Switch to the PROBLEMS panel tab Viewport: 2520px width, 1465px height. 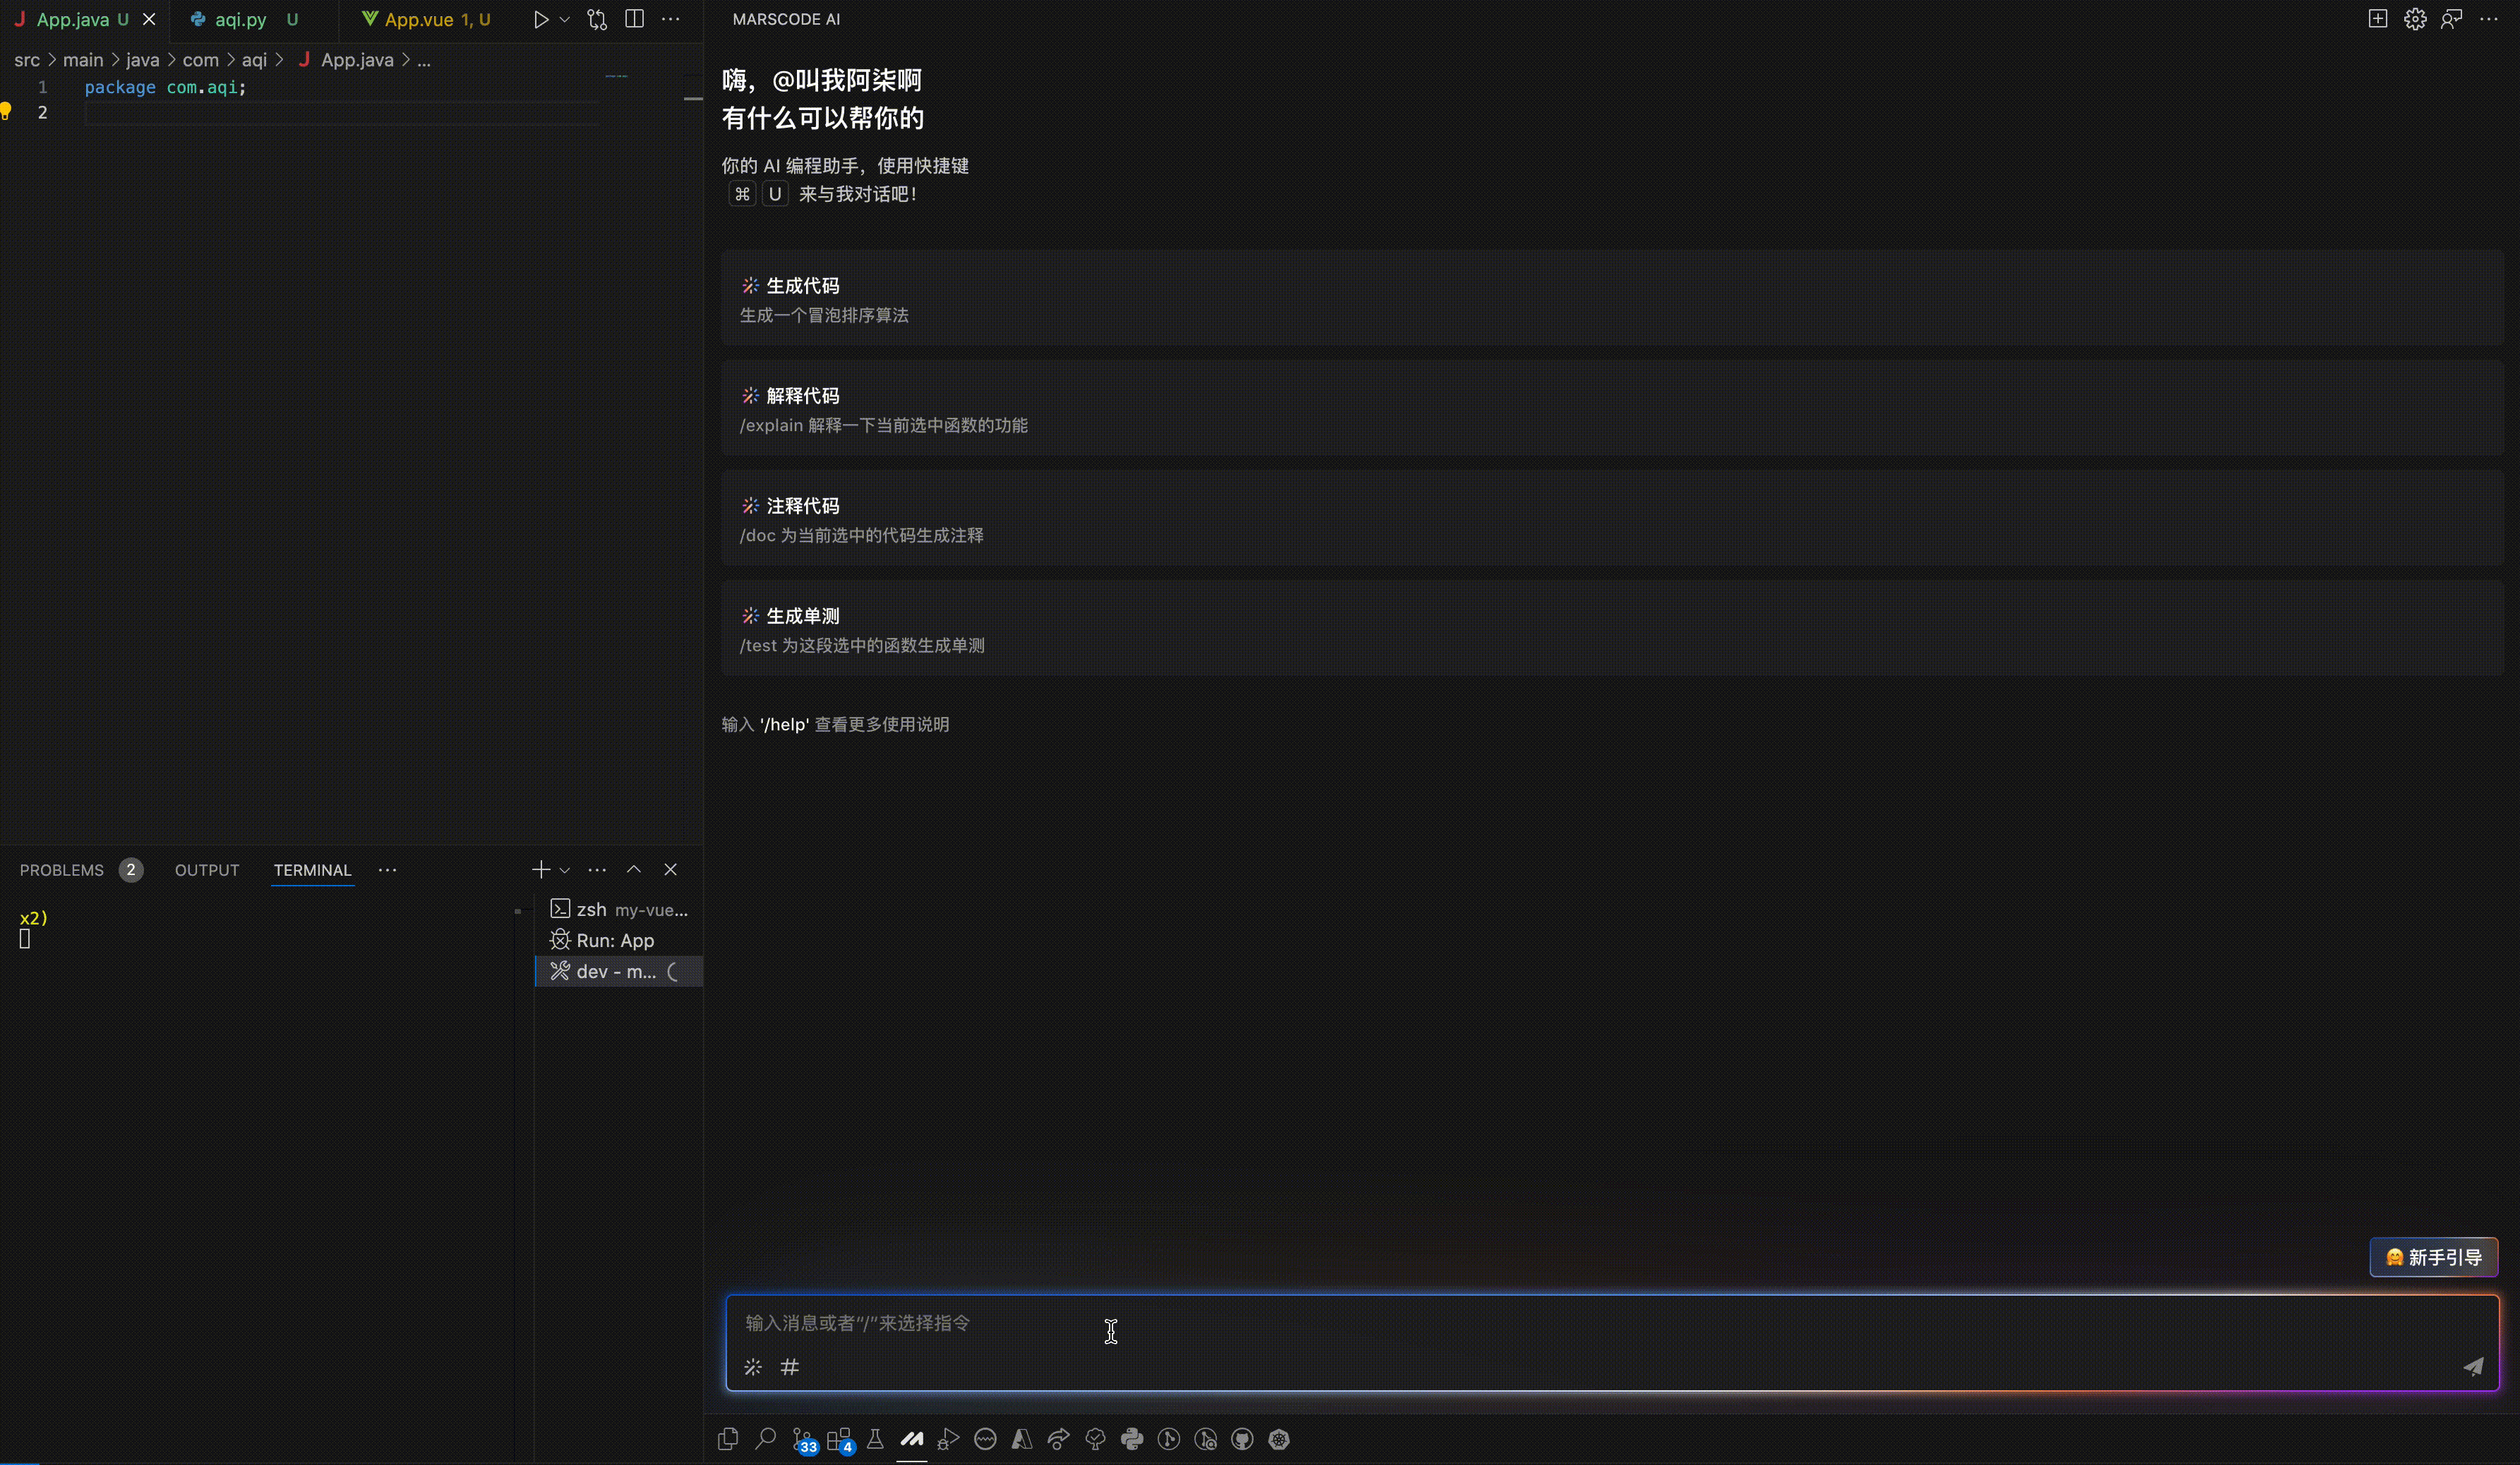pos(62,870)
